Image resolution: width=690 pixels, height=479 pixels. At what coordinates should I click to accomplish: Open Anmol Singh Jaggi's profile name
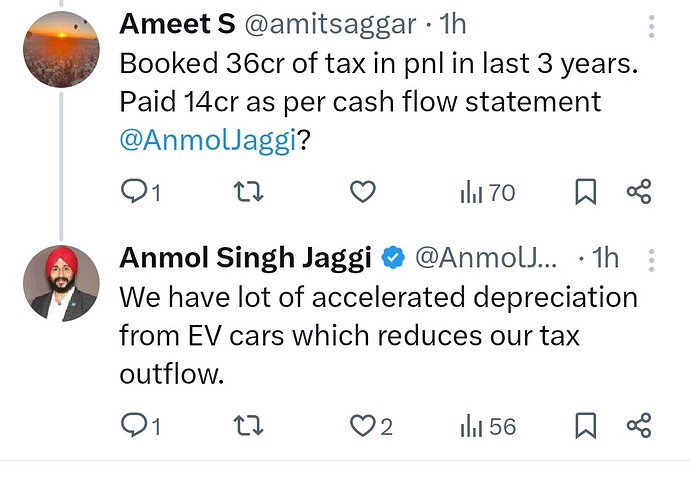coord(245,258)
